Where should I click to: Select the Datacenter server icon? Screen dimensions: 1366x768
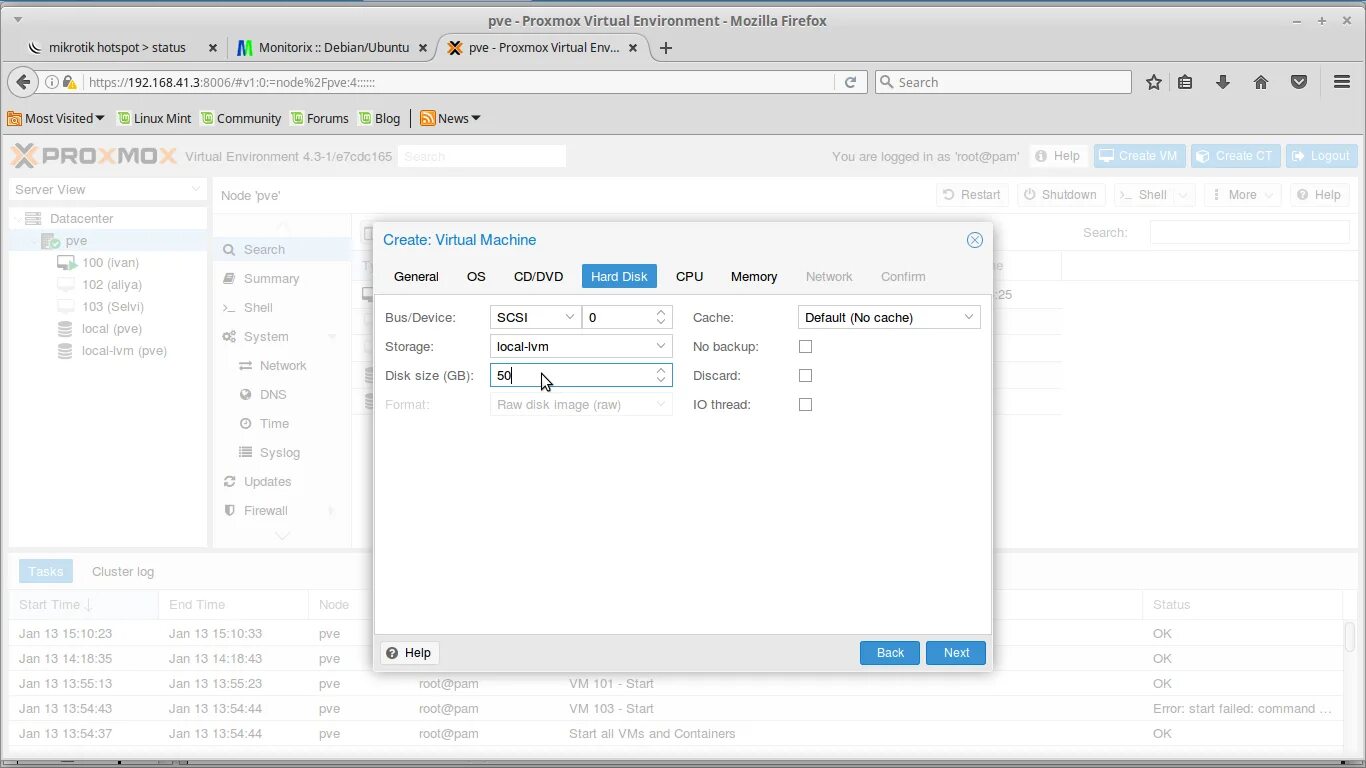(33, 218)
